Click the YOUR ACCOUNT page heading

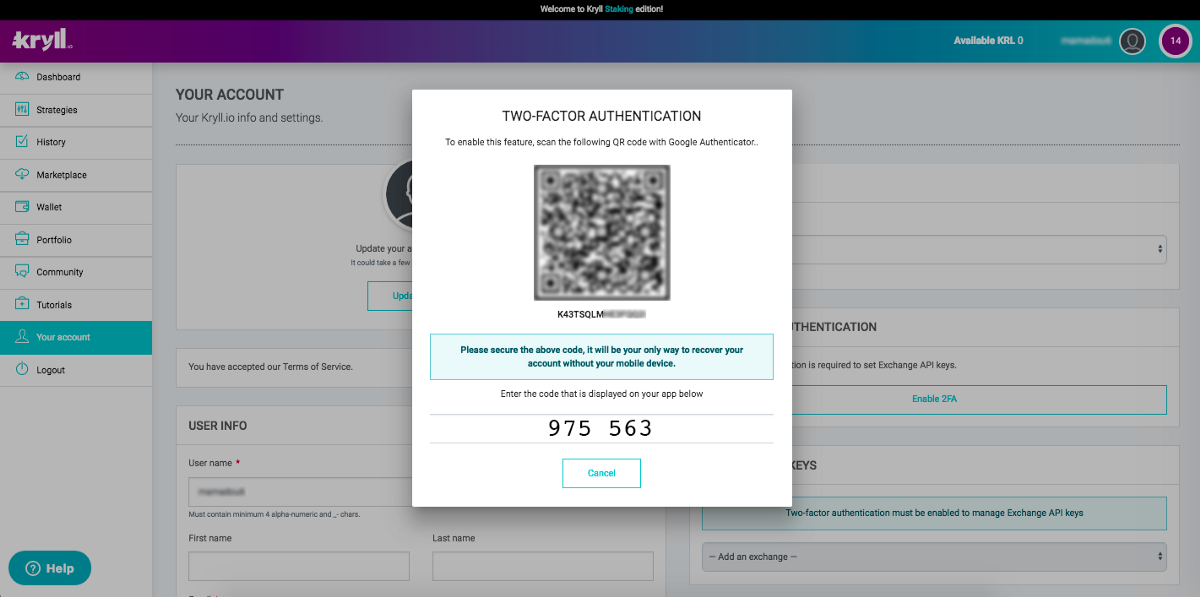(230, 95)
